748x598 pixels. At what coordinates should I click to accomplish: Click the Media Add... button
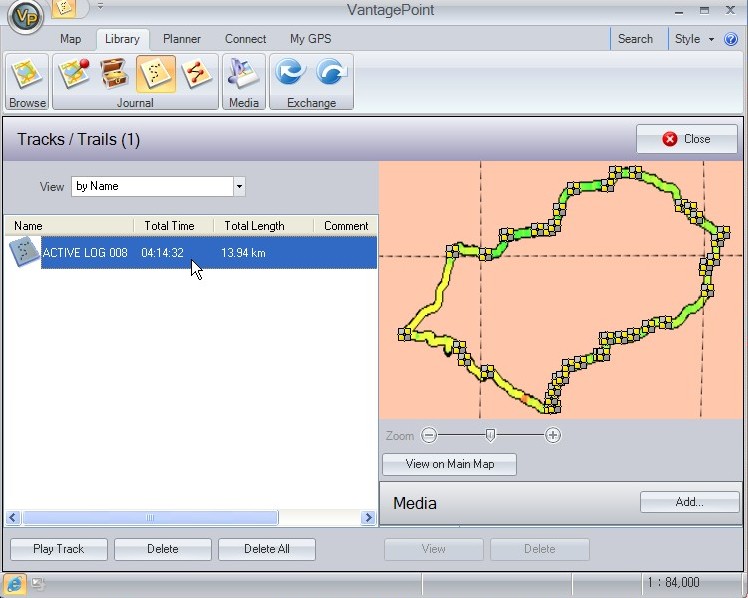pyautogui.click(x=689, y=502)
